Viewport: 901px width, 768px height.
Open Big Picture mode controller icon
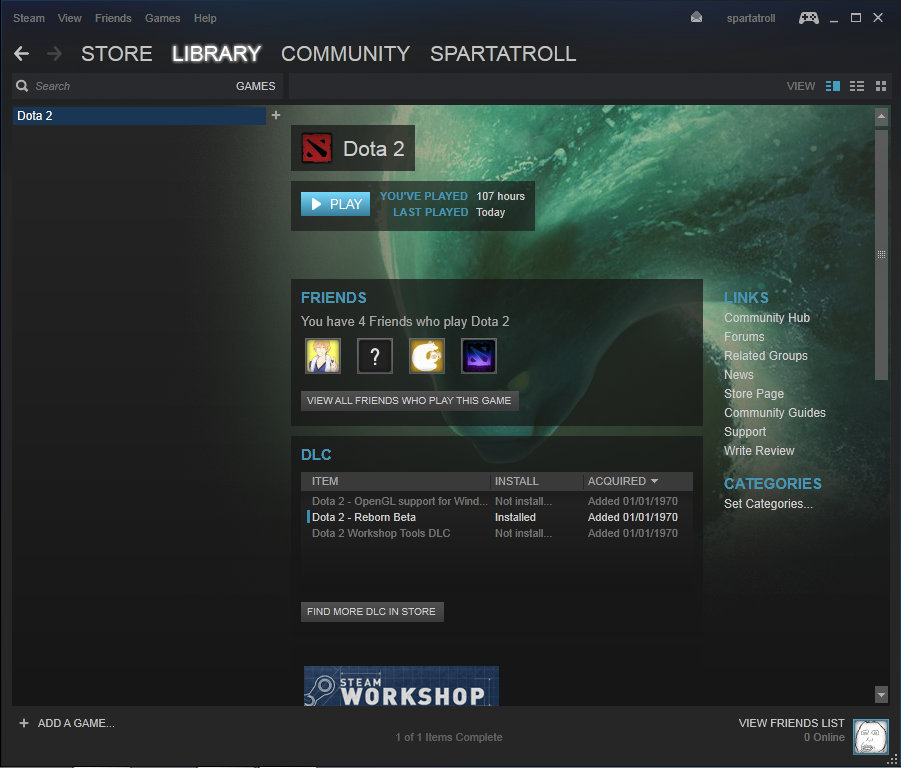click(x=808, y=18)
